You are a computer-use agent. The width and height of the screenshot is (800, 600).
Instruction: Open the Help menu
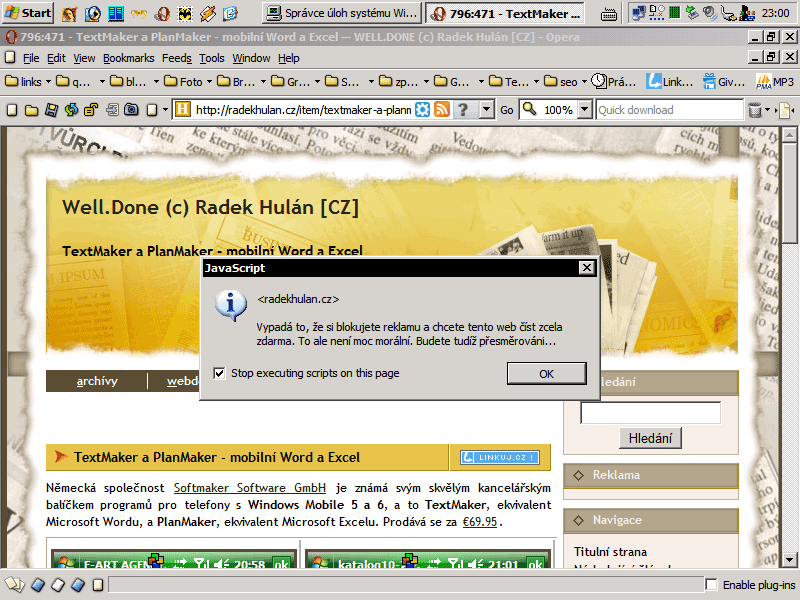tap(289, 58)
